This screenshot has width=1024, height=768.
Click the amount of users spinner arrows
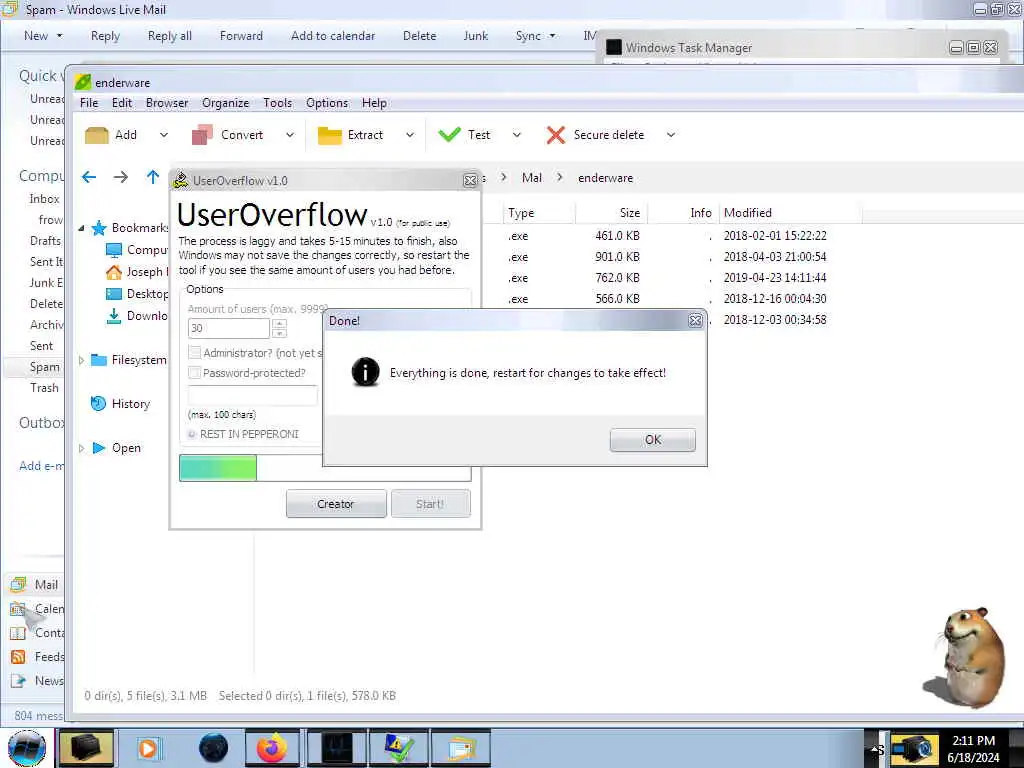(x=280, y=328)
